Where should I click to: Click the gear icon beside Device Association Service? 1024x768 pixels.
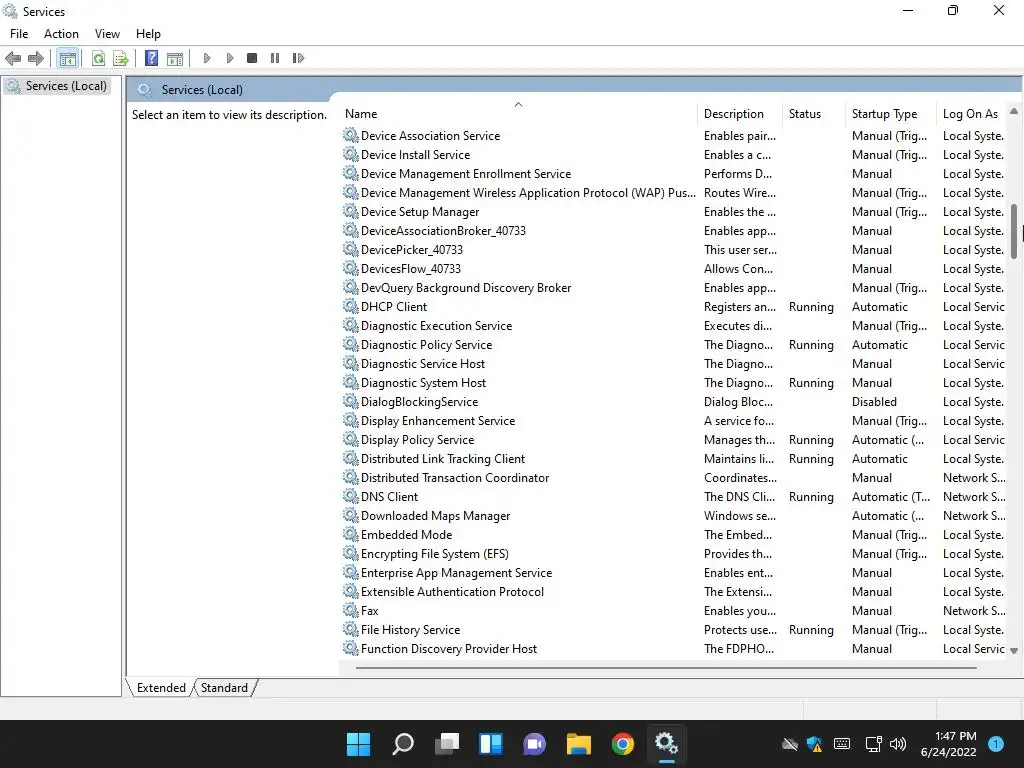tap(351, 135)
